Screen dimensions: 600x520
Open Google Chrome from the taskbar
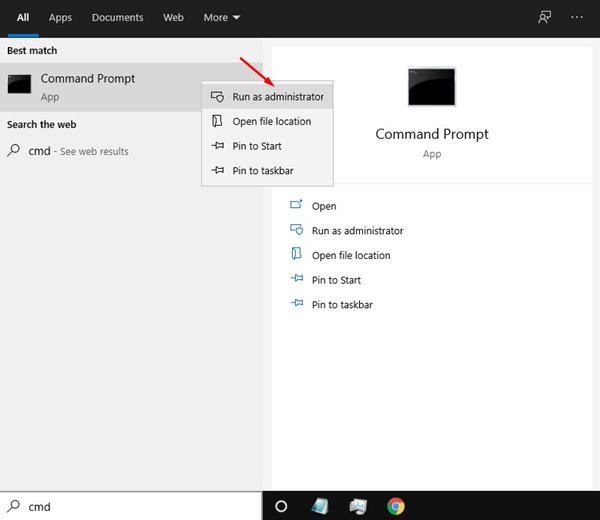[x=396, y=506]
